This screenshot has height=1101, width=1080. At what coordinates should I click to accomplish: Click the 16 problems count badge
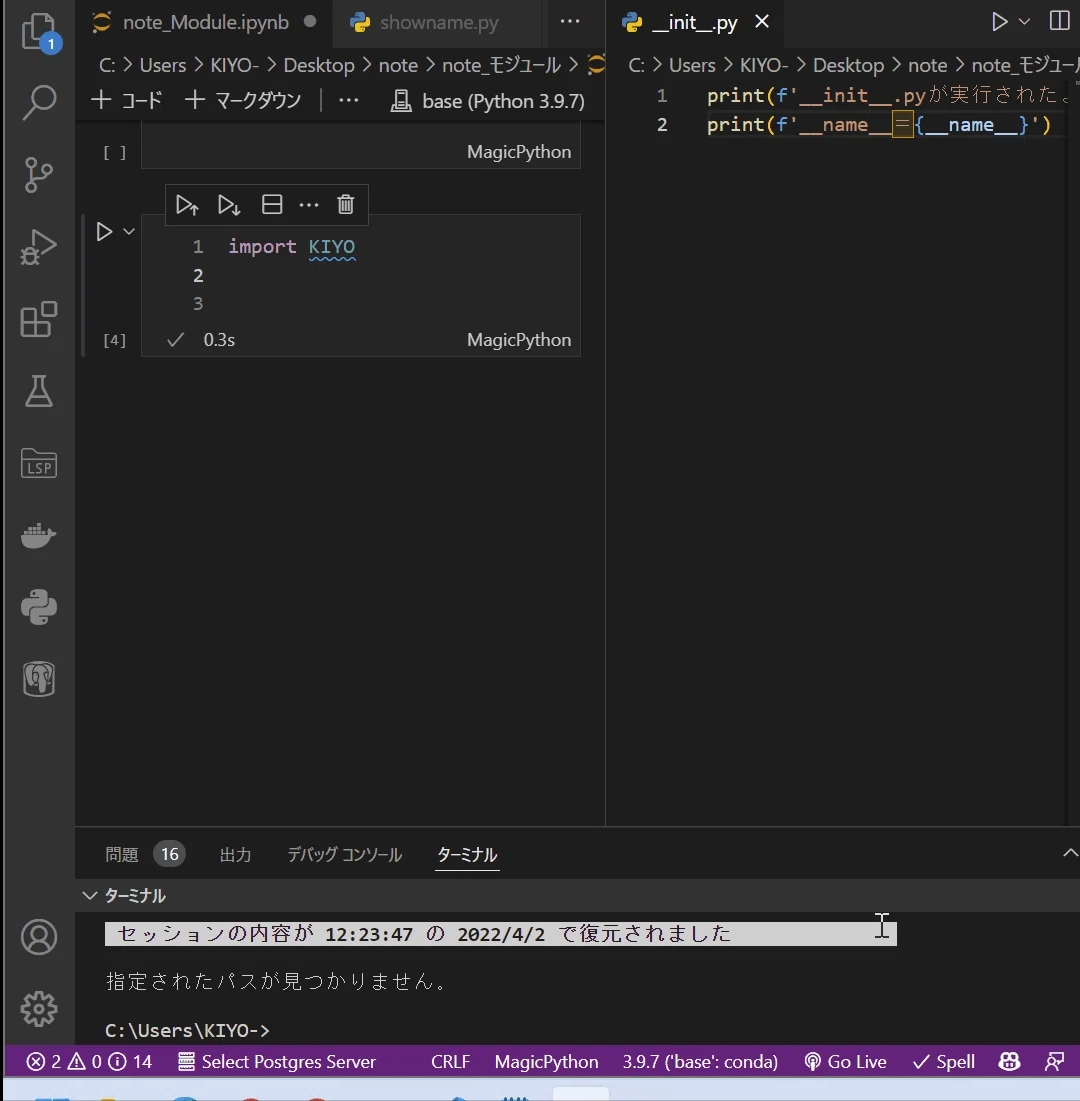point(169,855)
